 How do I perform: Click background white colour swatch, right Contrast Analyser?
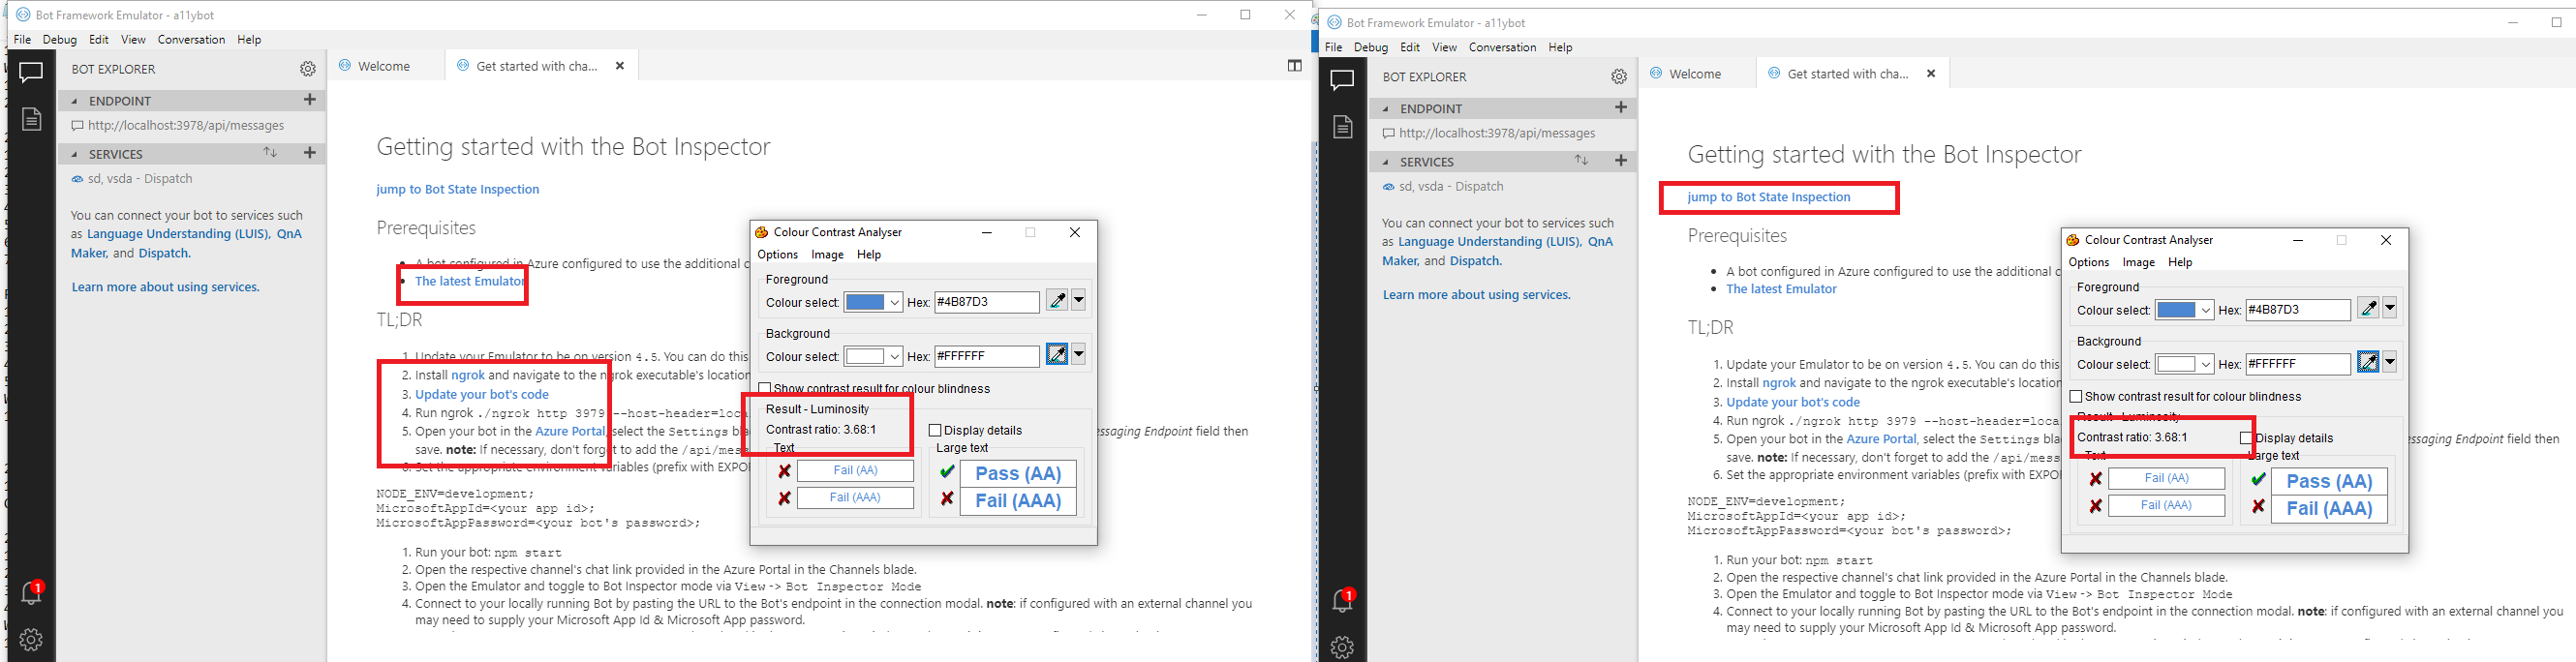tap(2175, 364)
